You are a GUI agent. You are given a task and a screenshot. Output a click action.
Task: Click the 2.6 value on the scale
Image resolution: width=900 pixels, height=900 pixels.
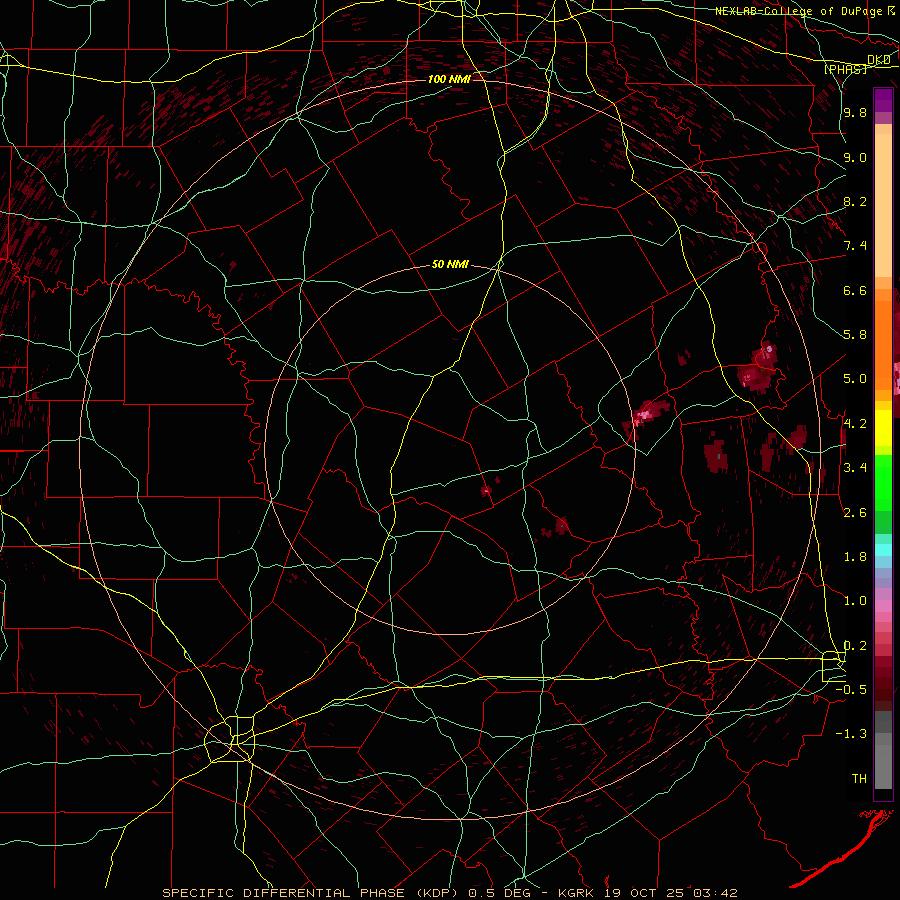point(855,513)
